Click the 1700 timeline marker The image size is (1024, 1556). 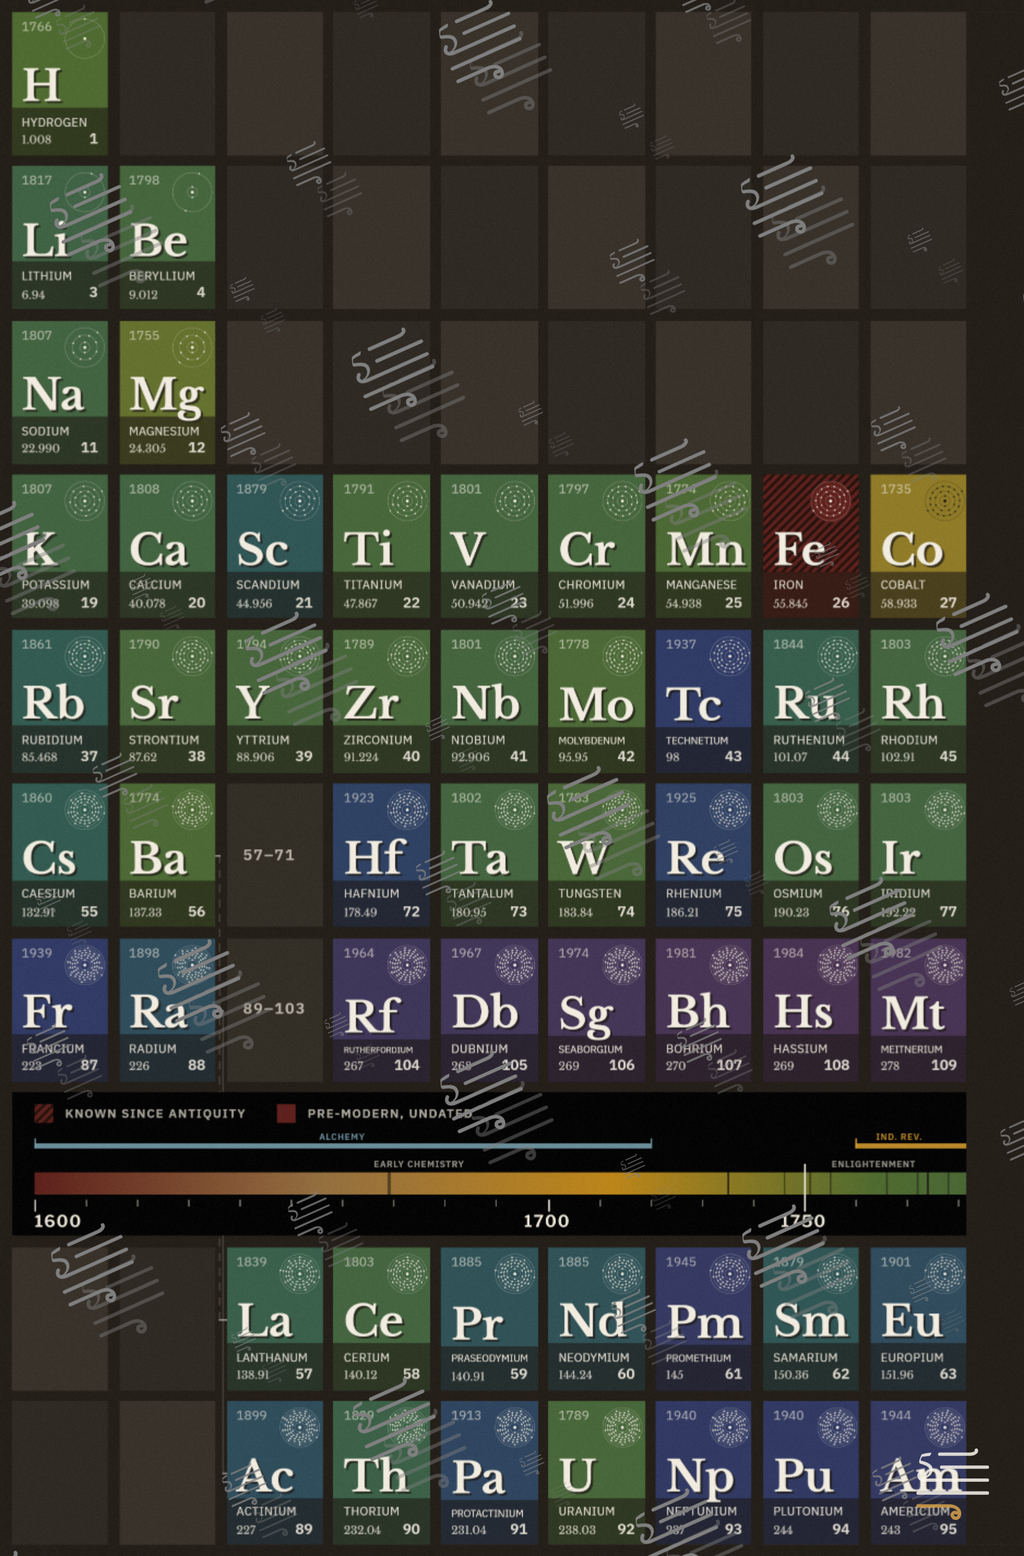(x=546, y=1221)
